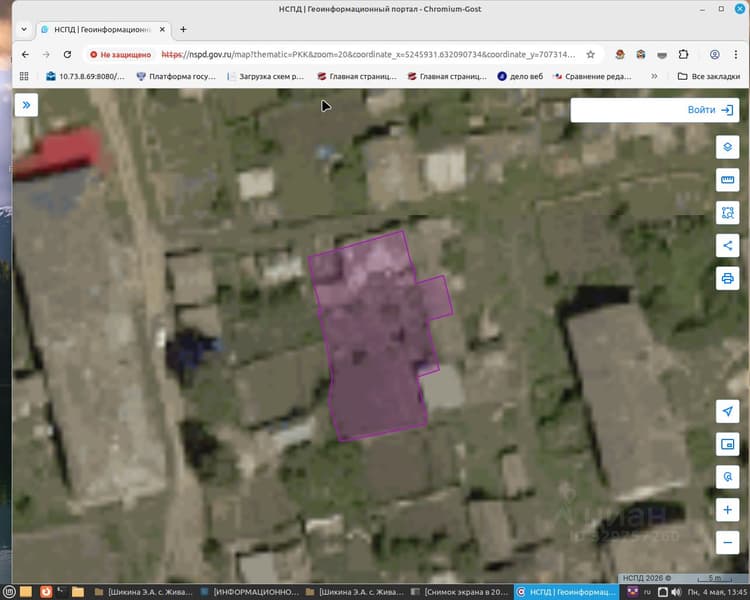Switch to Снимок экрана taskbar window
This screenshot has width=750, height=600.
point(460,592)
